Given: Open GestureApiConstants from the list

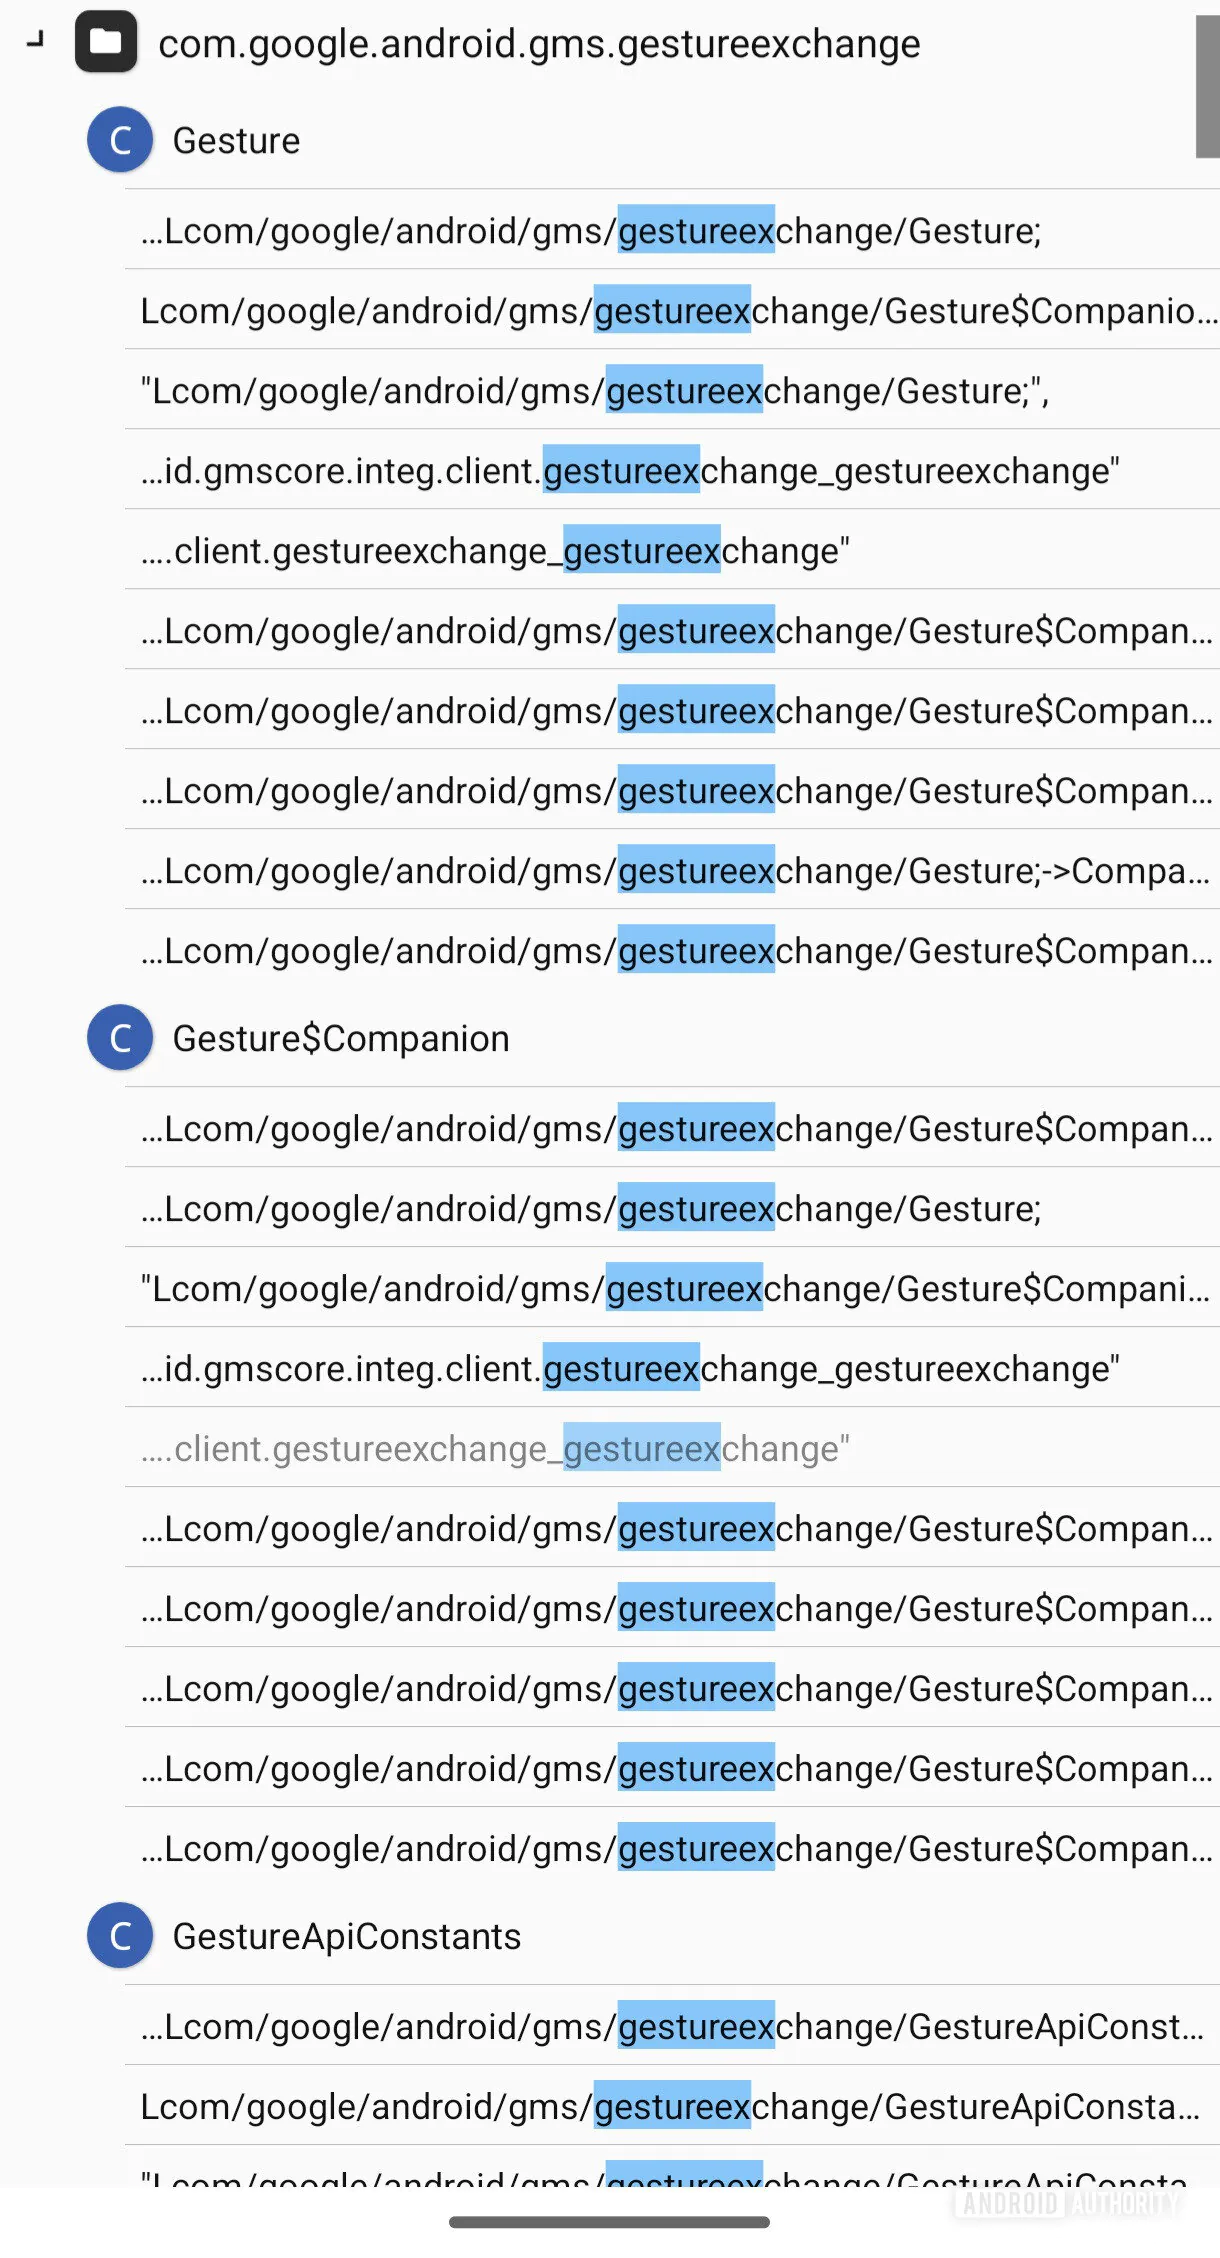Looking at the screenshot, I should 345,1935.
